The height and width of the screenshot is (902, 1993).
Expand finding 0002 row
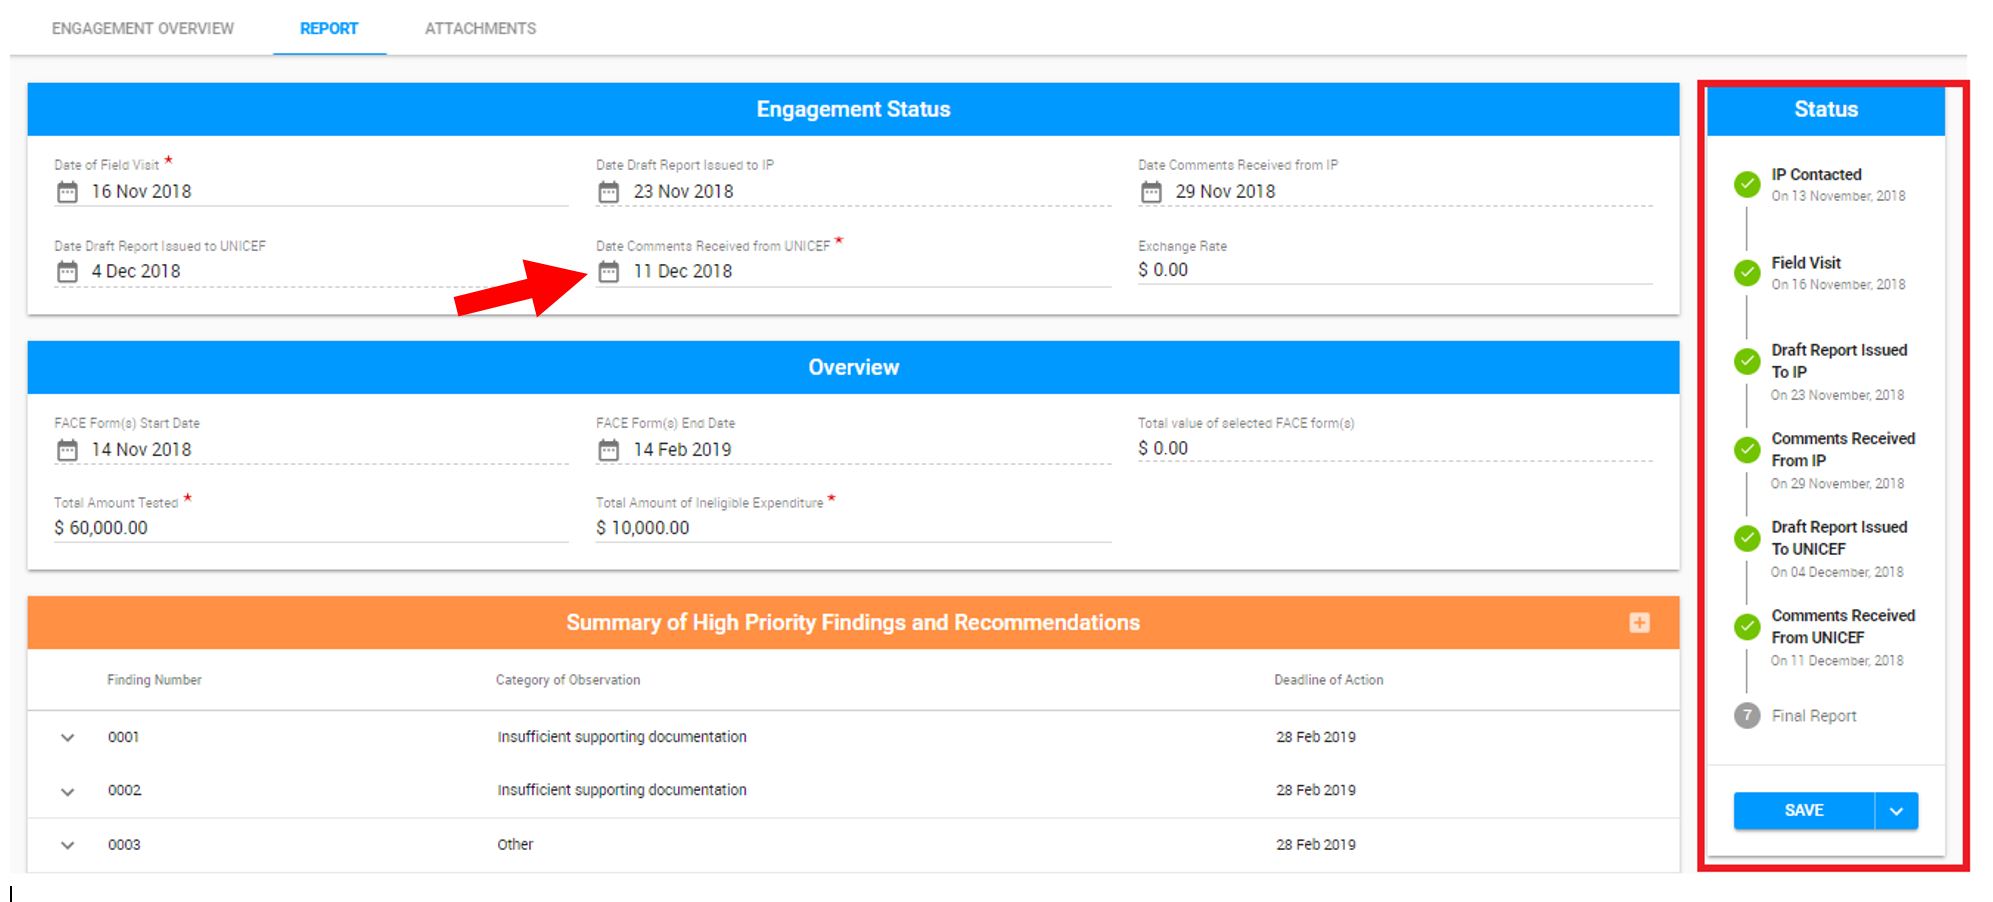pyautogui.click(x=67, y=792)
